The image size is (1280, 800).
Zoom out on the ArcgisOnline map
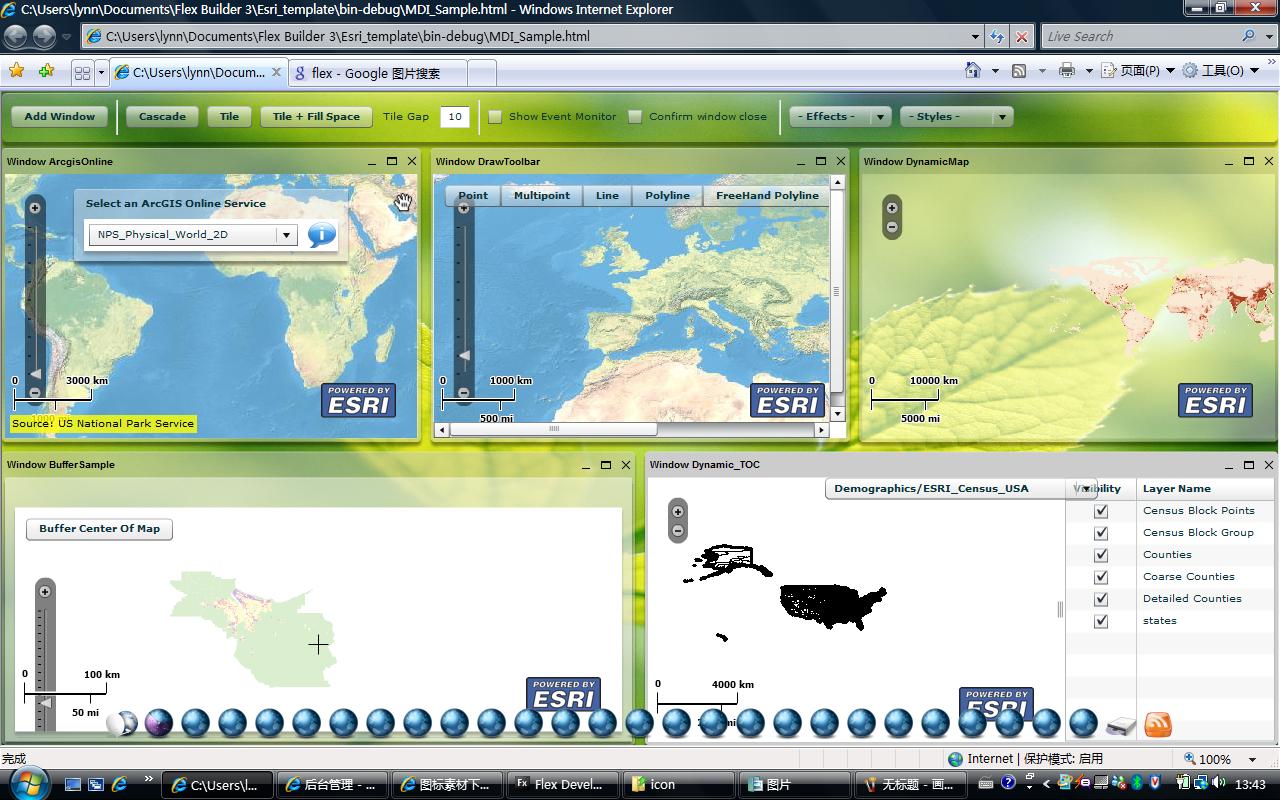pos(35,393)
